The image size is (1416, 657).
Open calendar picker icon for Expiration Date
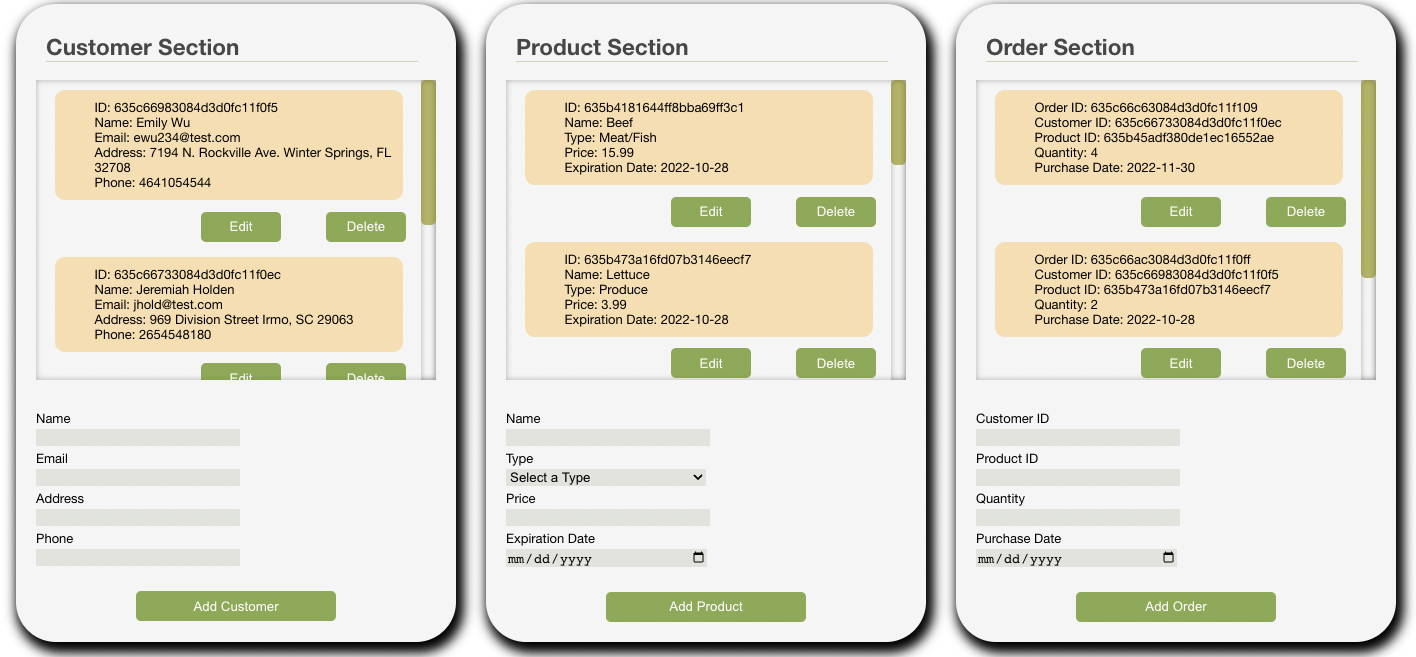tap(699, 558)
